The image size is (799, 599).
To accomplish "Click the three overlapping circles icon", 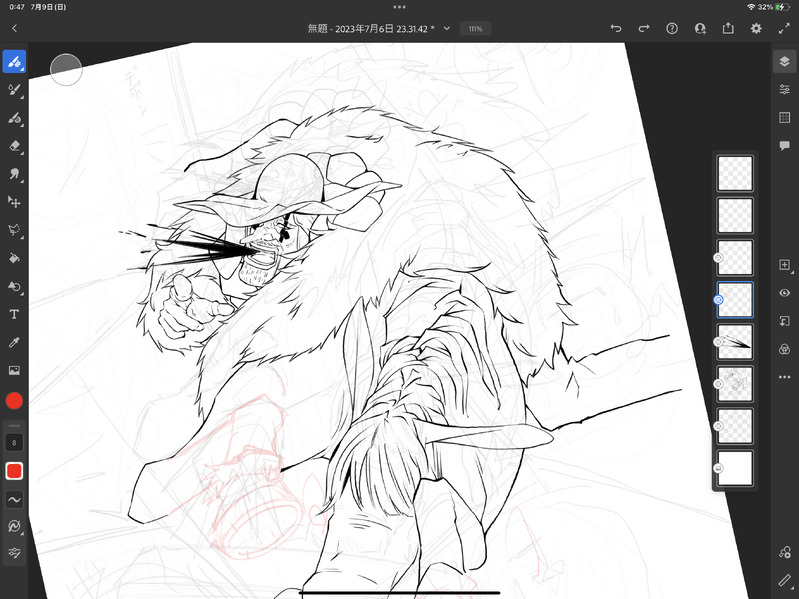I will tap(785, 349).
